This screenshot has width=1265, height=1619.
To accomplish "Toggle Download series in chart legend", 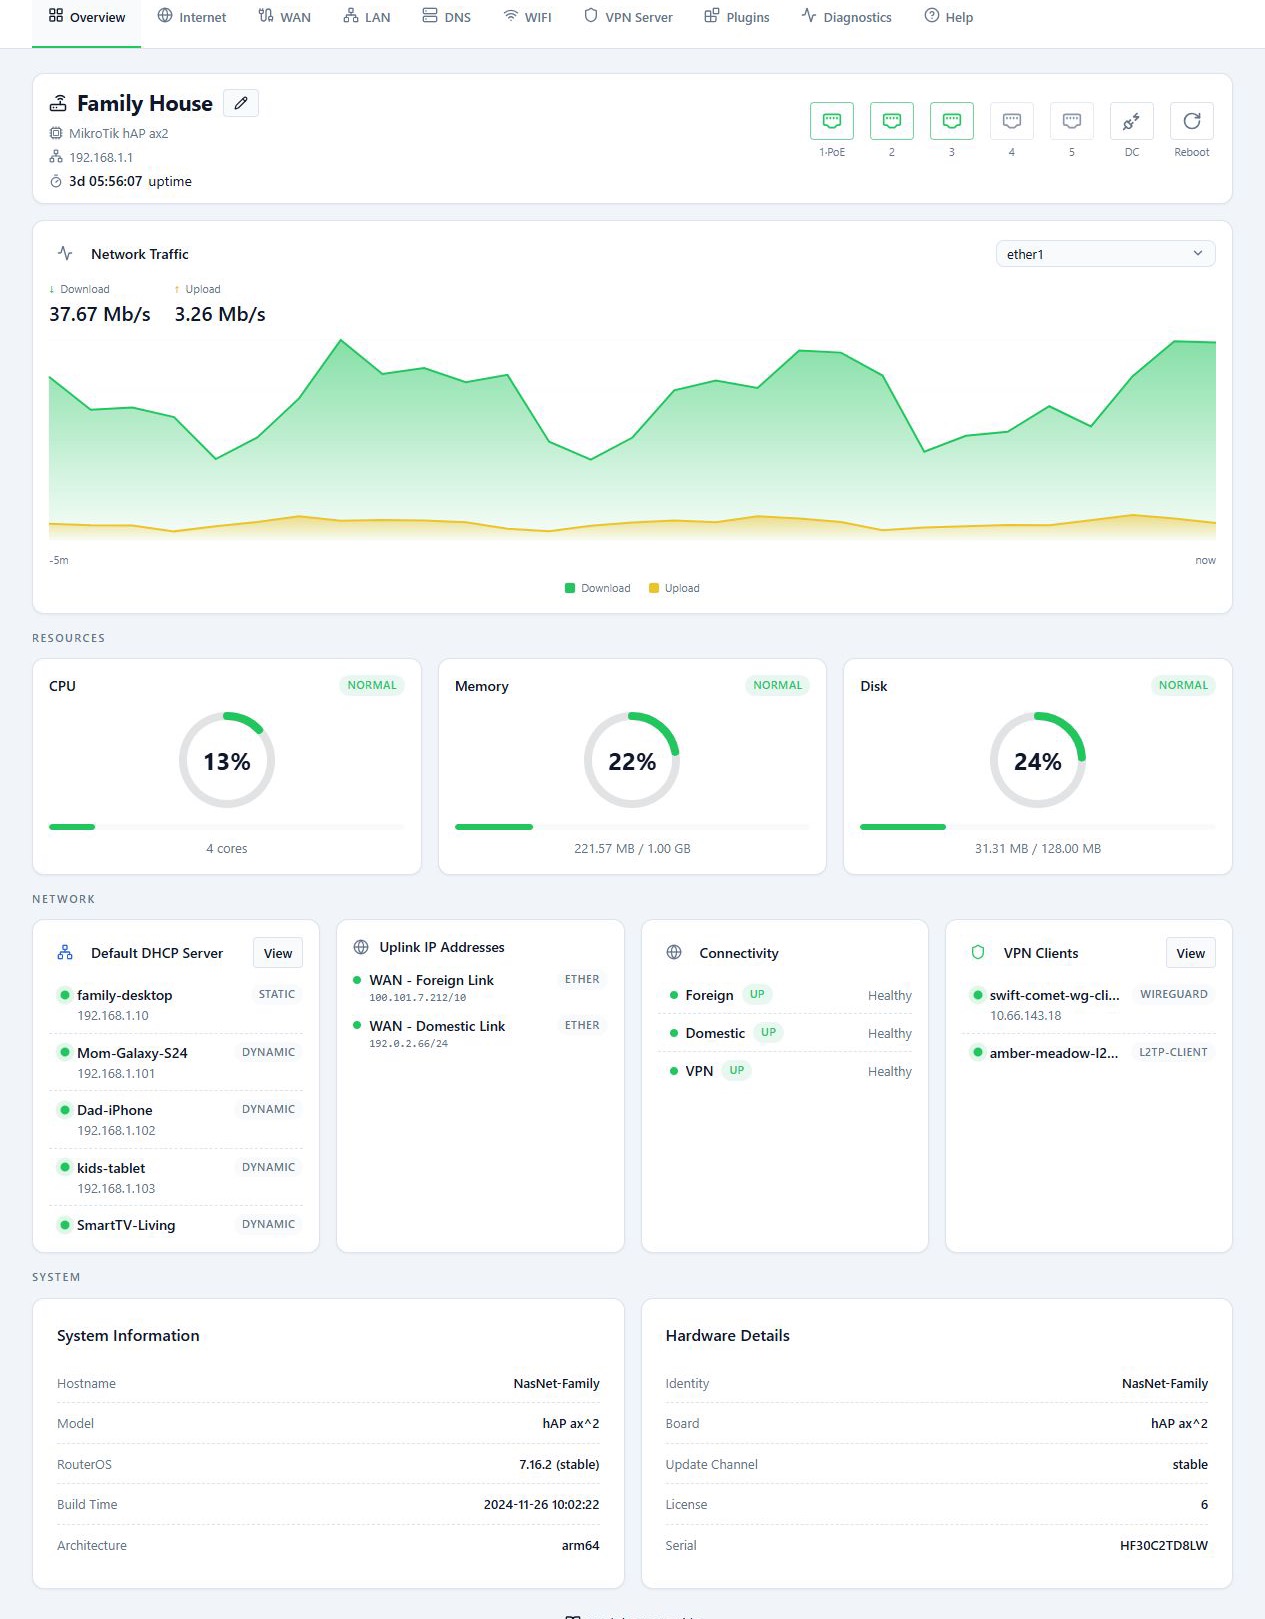I will click(598, 588).
